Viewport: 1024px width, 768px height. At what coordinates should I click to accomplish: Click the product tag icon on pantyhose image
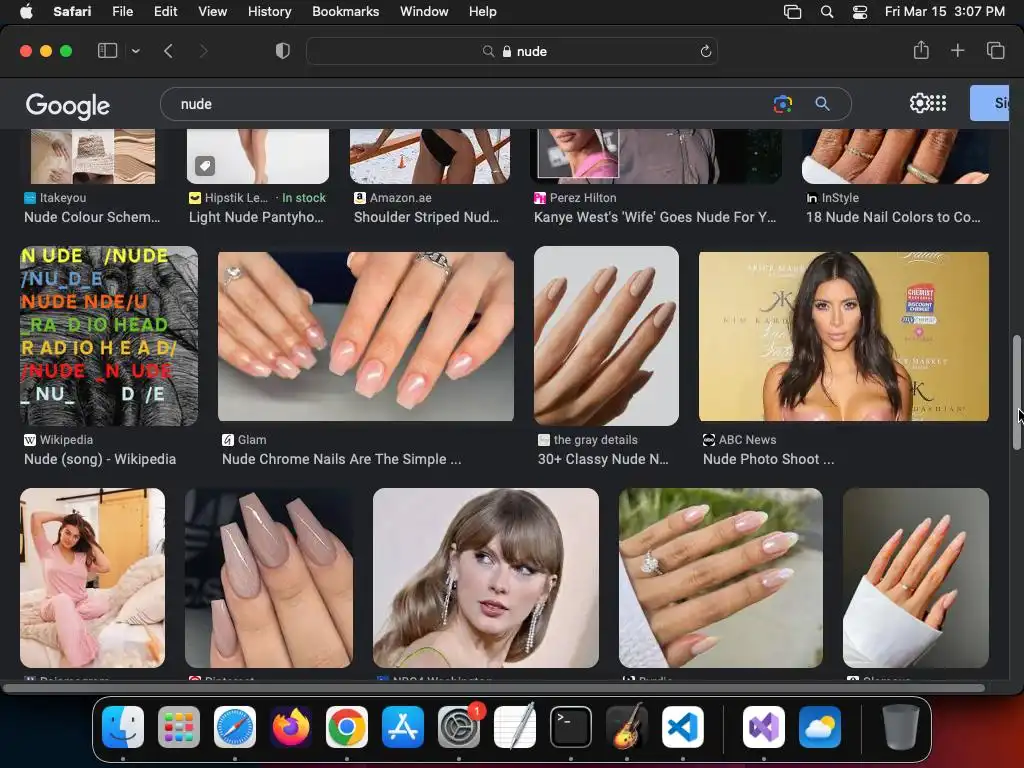point(205,166)
